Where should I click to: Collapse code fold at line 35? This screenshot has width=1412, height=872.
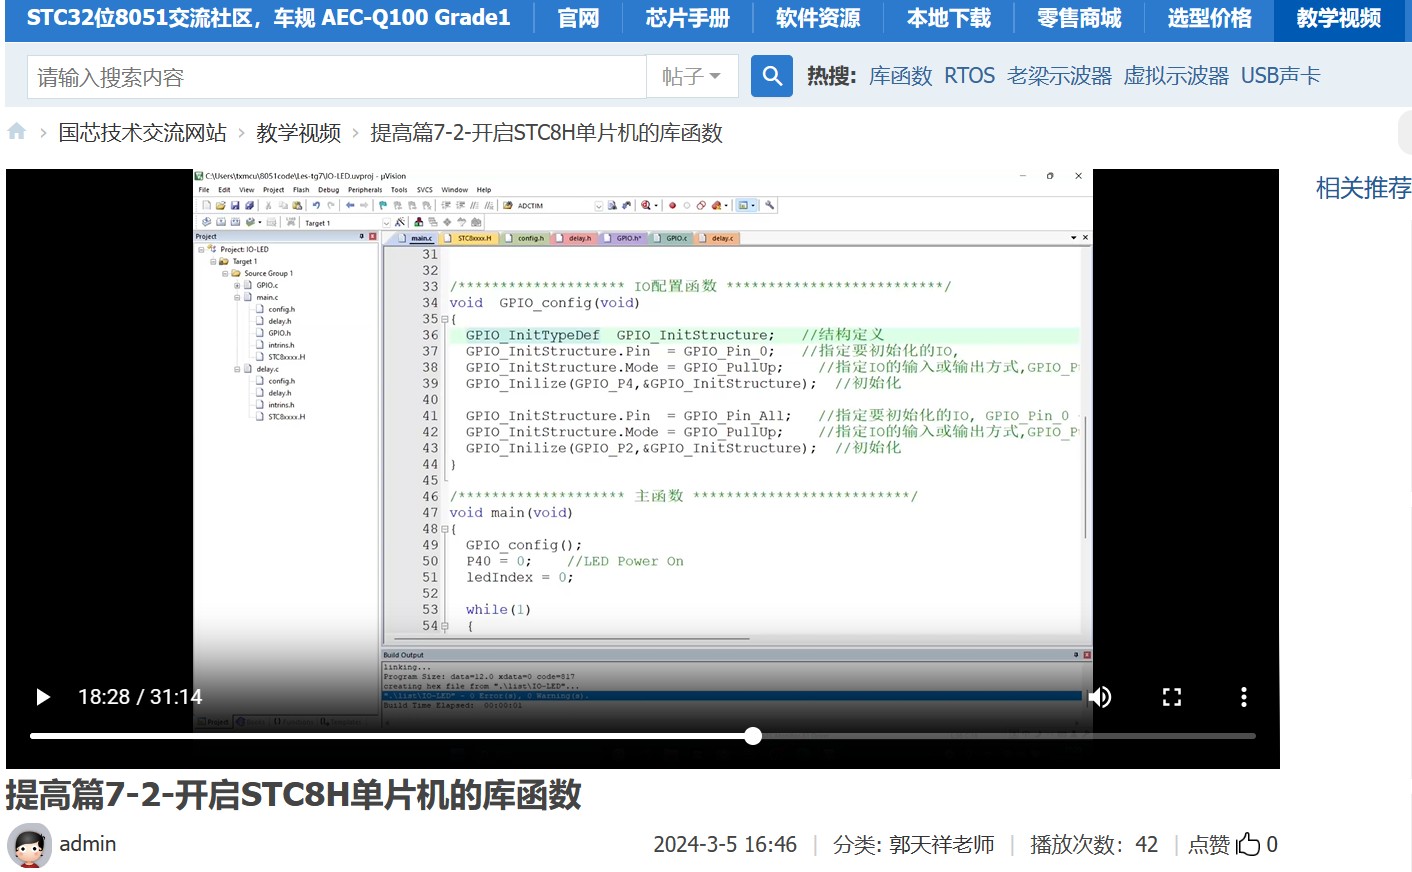[445, 319]
